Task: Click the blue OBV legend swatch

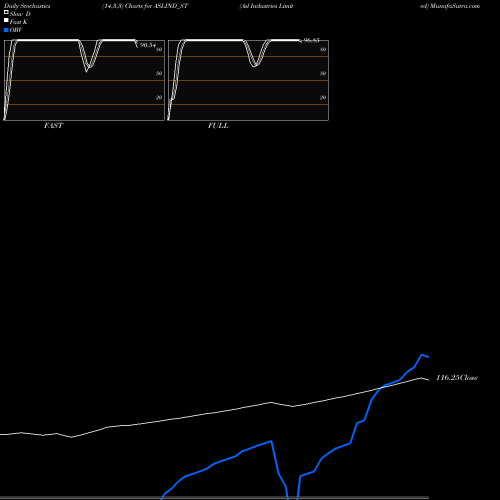Action: (x=6, y=30)
